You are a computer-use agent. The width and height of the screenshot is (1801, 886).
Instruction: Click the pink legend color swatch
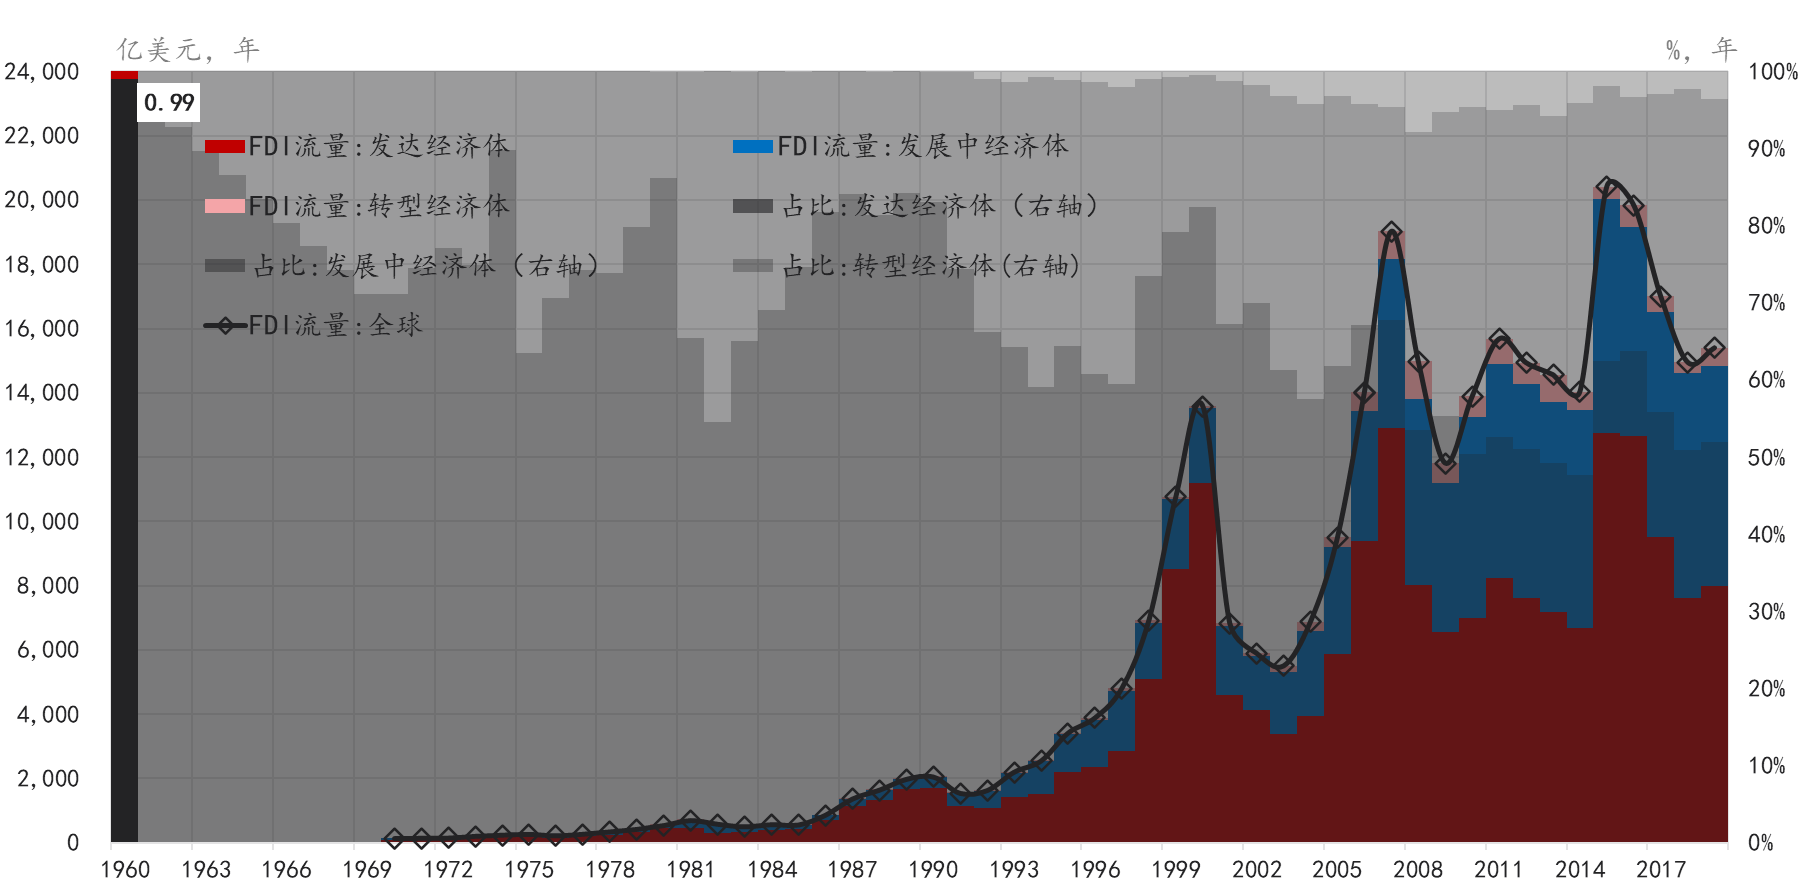coord(225,206)
